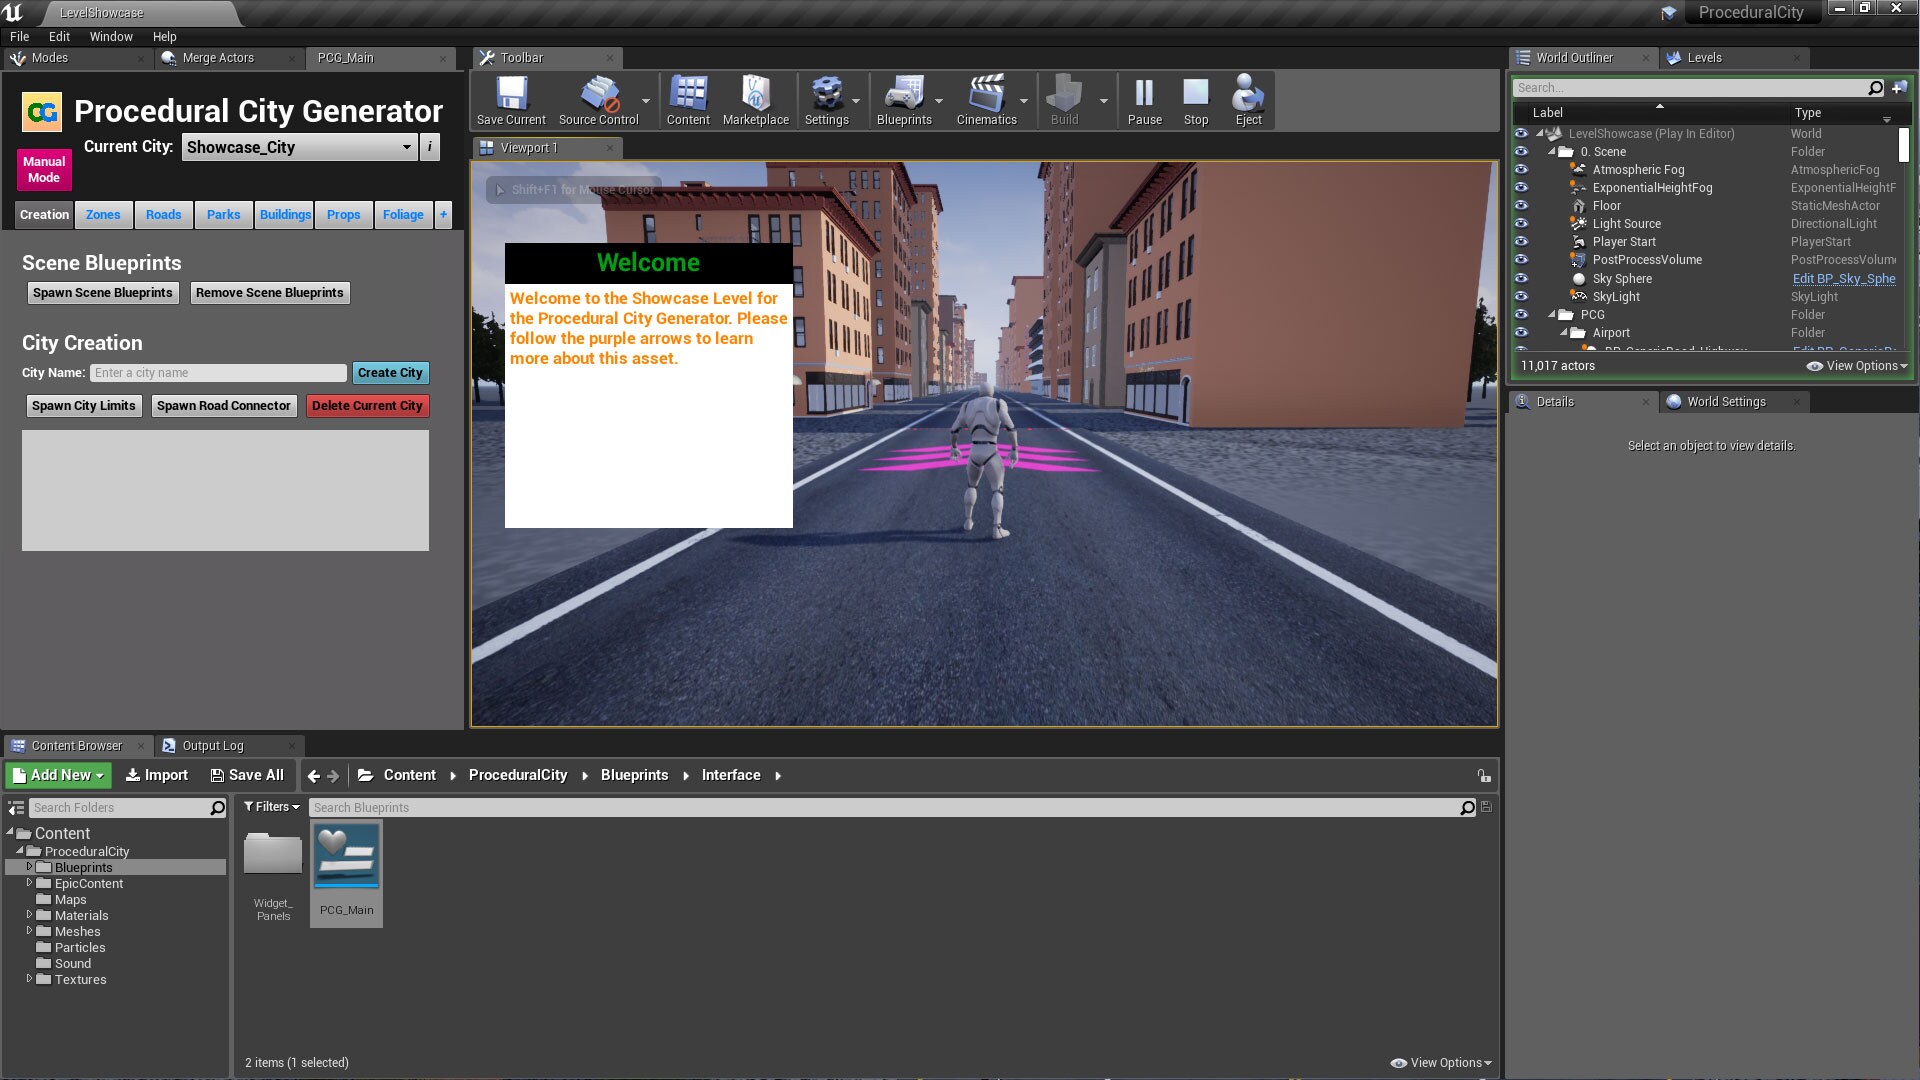The image size is (1920, 1080).
Task: Toggle the Manual Mode button
Action: click(44, 169)
